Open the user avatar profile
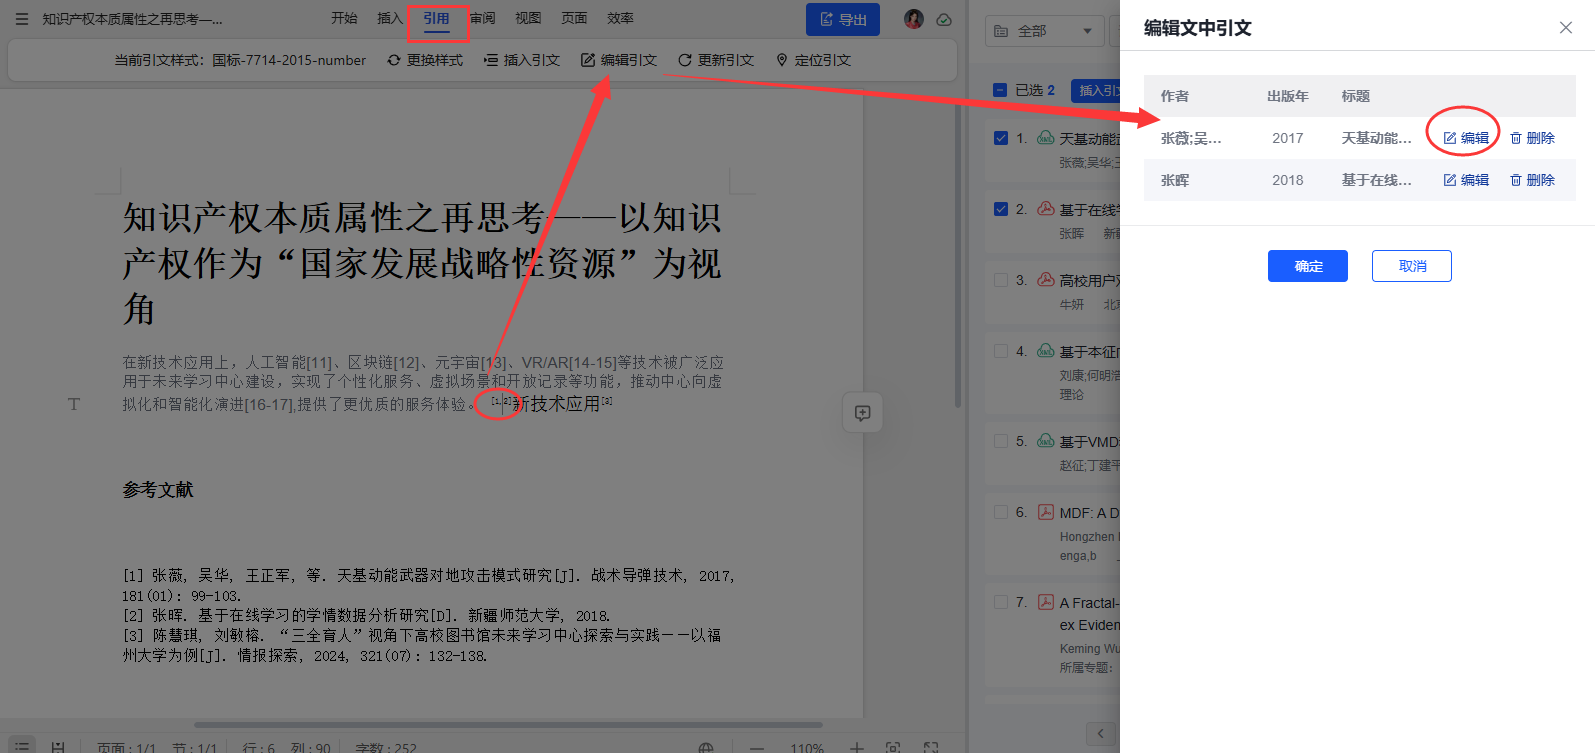This screenshot has width=1595, height=753. [913, 19]
